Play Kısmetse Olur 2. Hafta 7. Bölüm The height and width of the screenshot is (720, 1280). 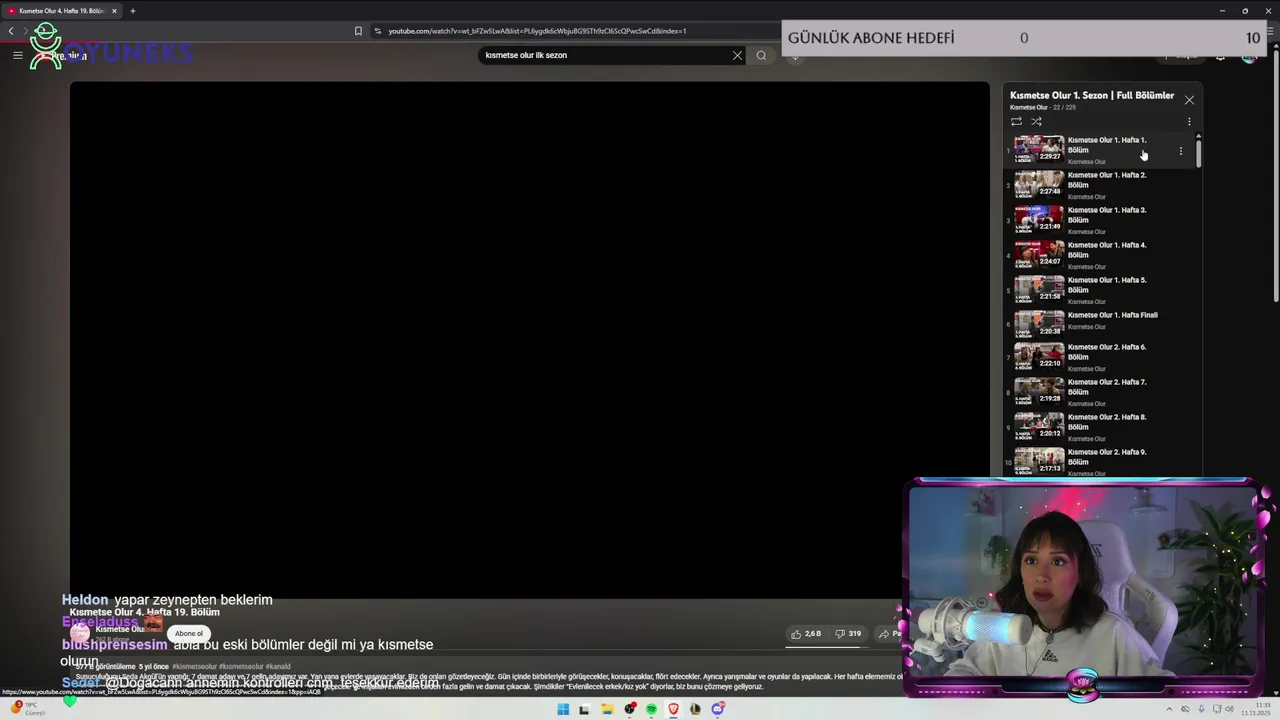pos(1107,387)
